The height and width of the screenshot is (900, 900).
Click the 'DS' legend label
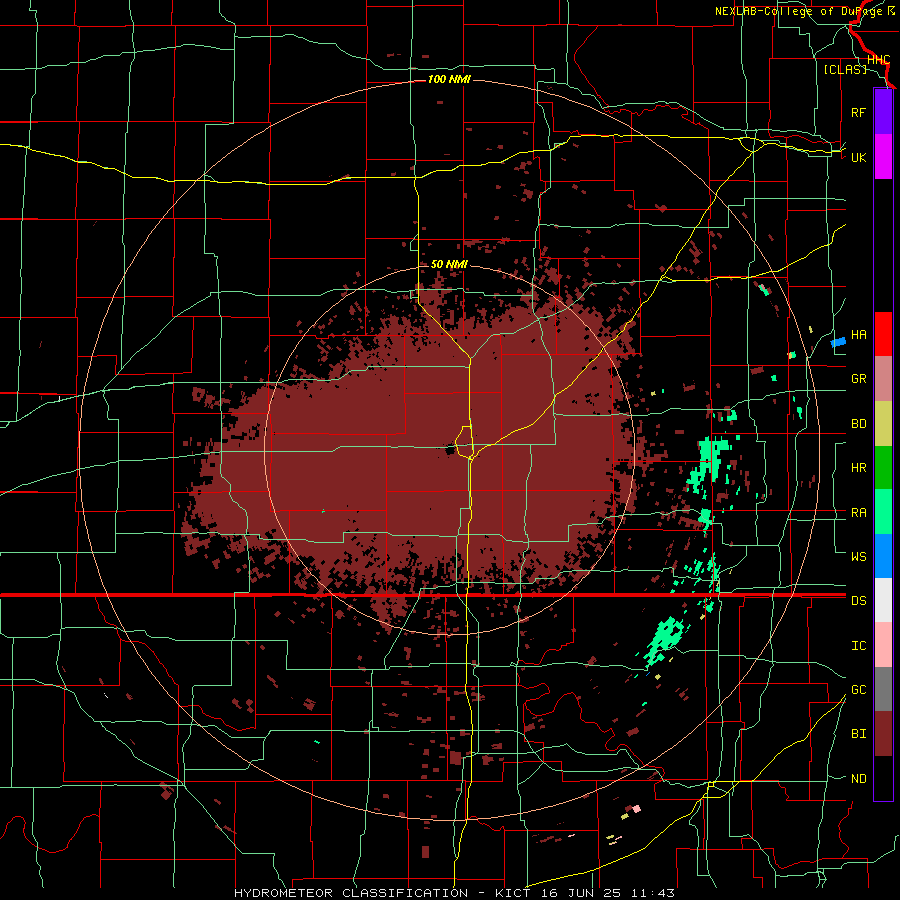(x=858, y=601)
